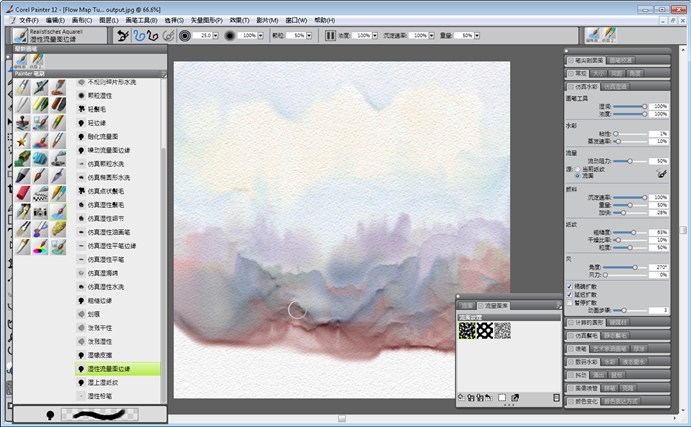Click the white square icon in flow map library footer

[x=502, y=398]
